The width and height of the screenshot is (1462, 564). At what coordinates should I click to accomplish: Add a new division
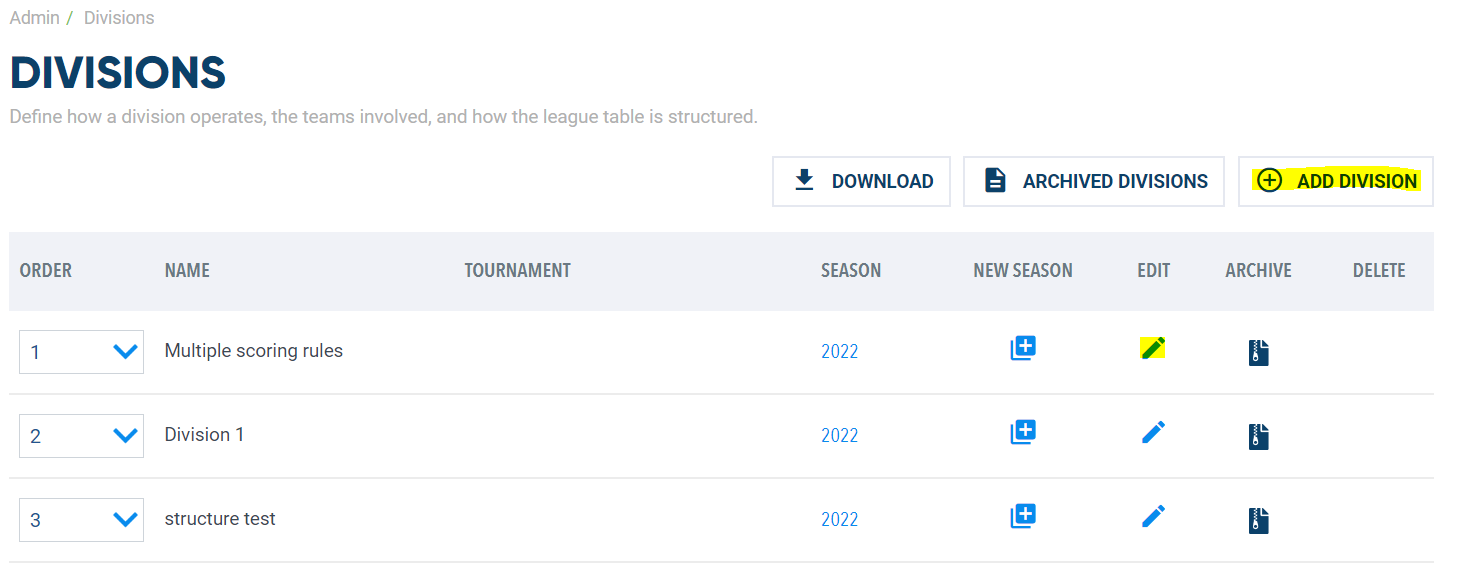[1336, 181]
